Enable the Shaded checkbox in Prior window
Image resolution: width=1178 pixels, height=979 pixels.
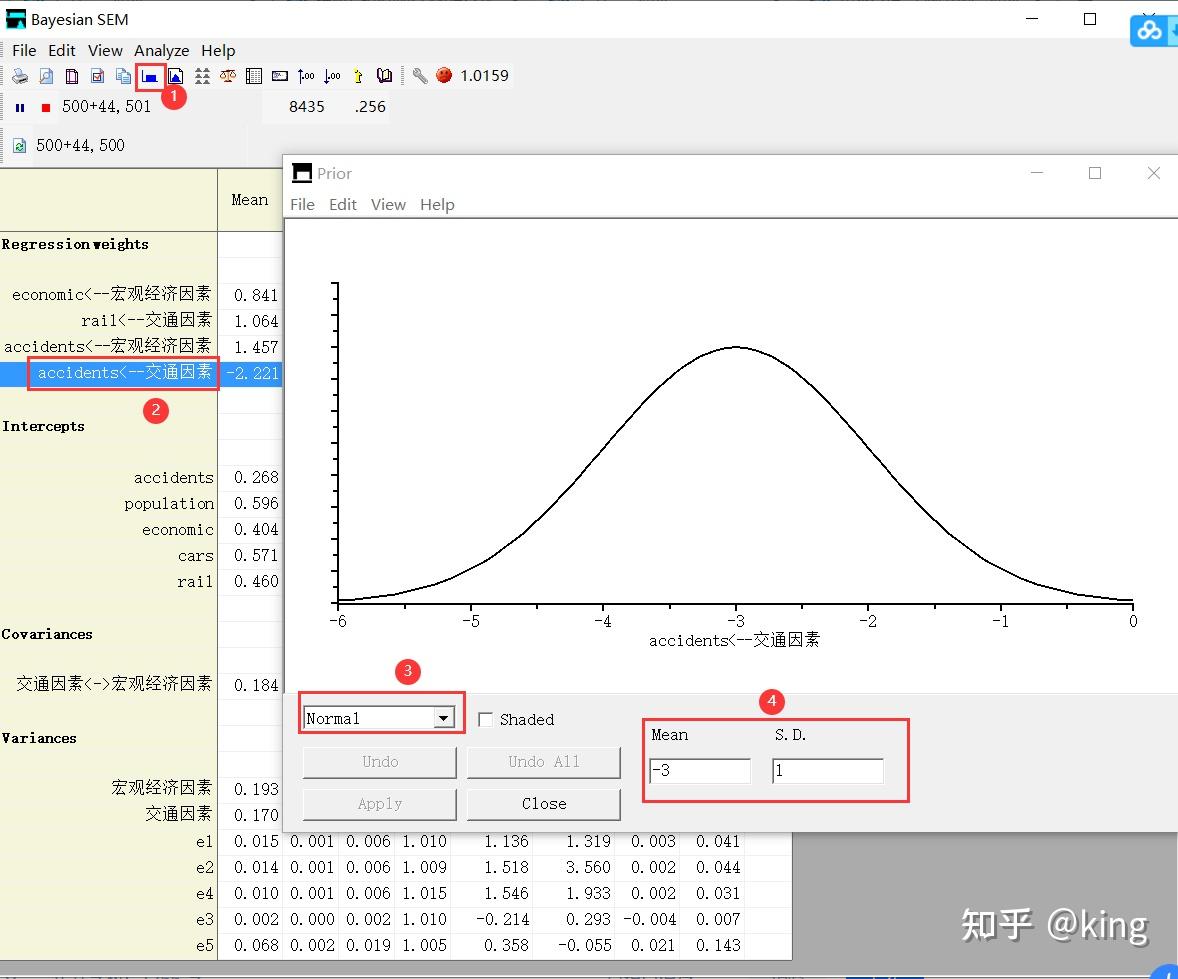coord(487,719)
